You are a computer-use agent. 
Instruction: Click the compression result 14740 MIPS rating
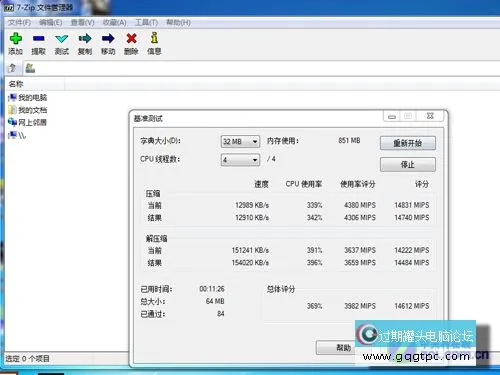point(412,217)
